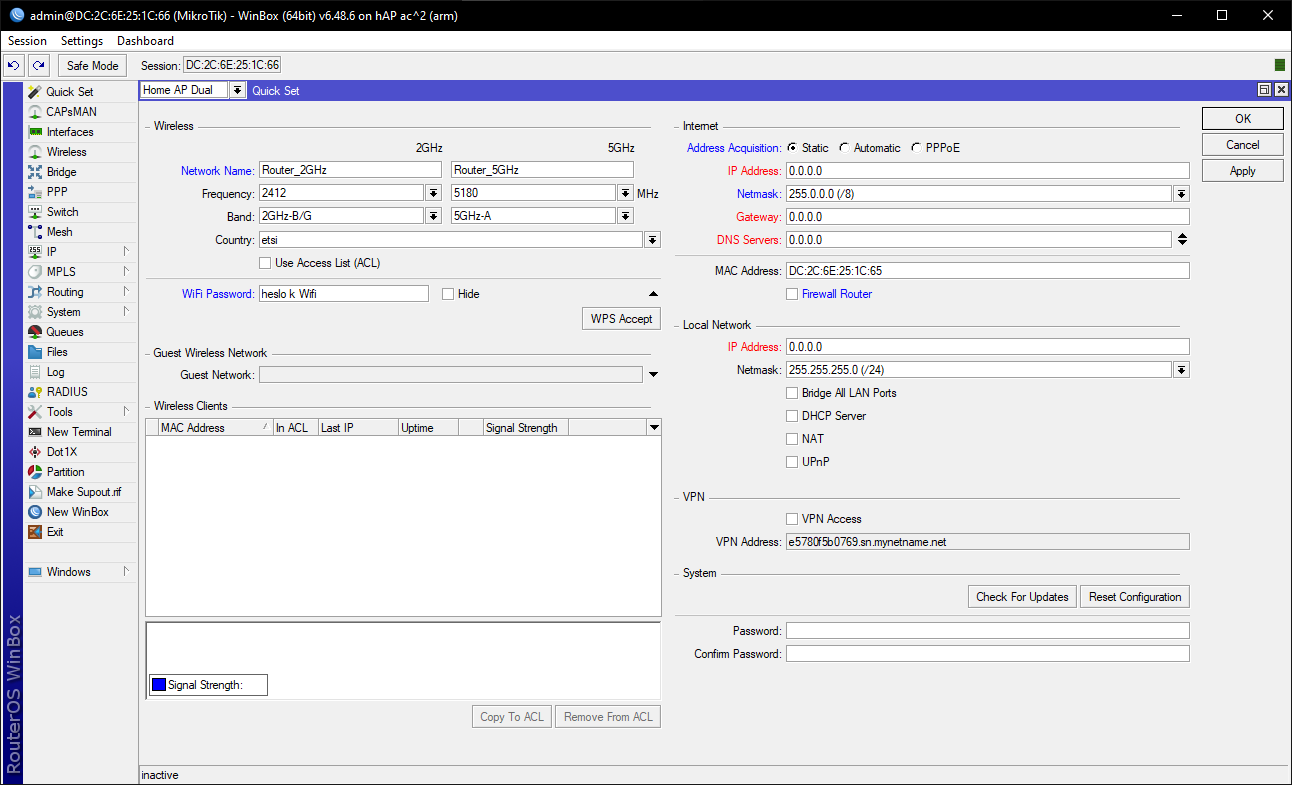Expand the Country dropdown list
The image size is (1292, 785).
[652, 240]
